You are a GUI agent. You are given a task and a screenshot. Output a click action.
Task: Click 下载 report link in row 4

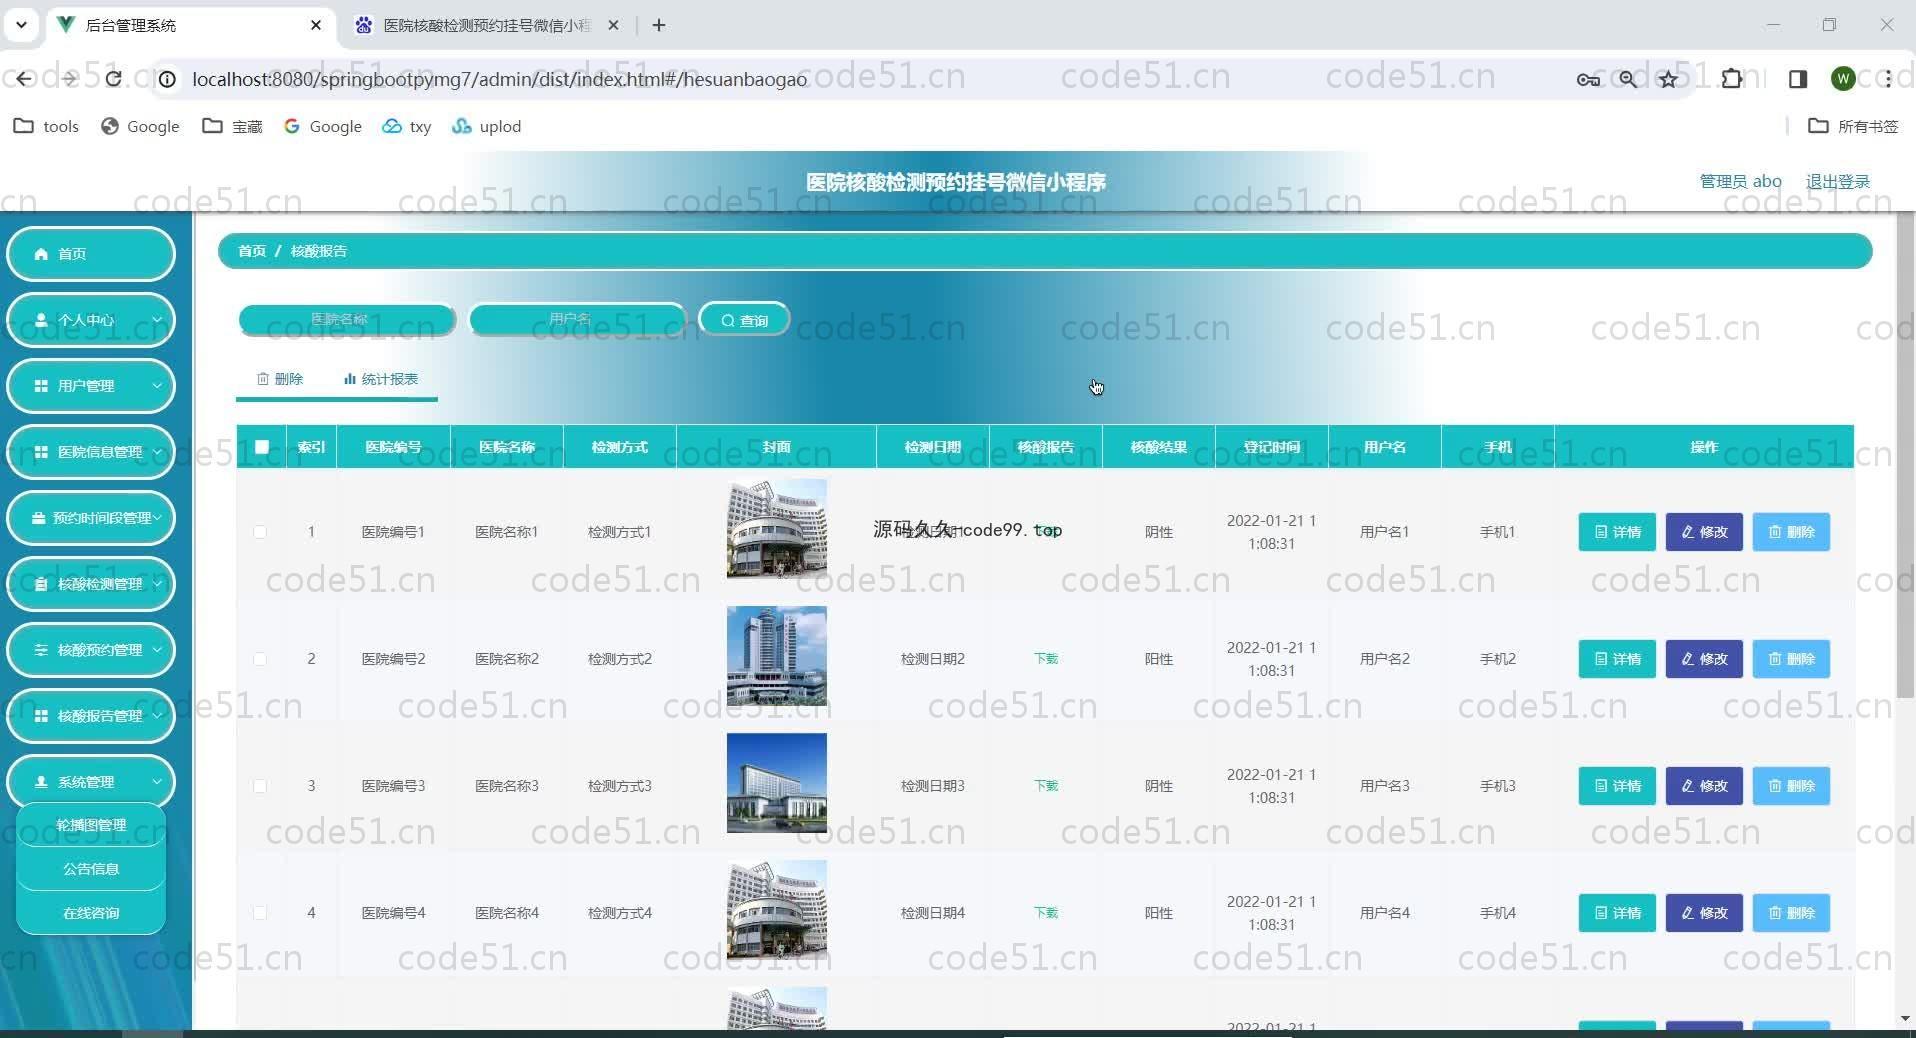point(1046,913)
